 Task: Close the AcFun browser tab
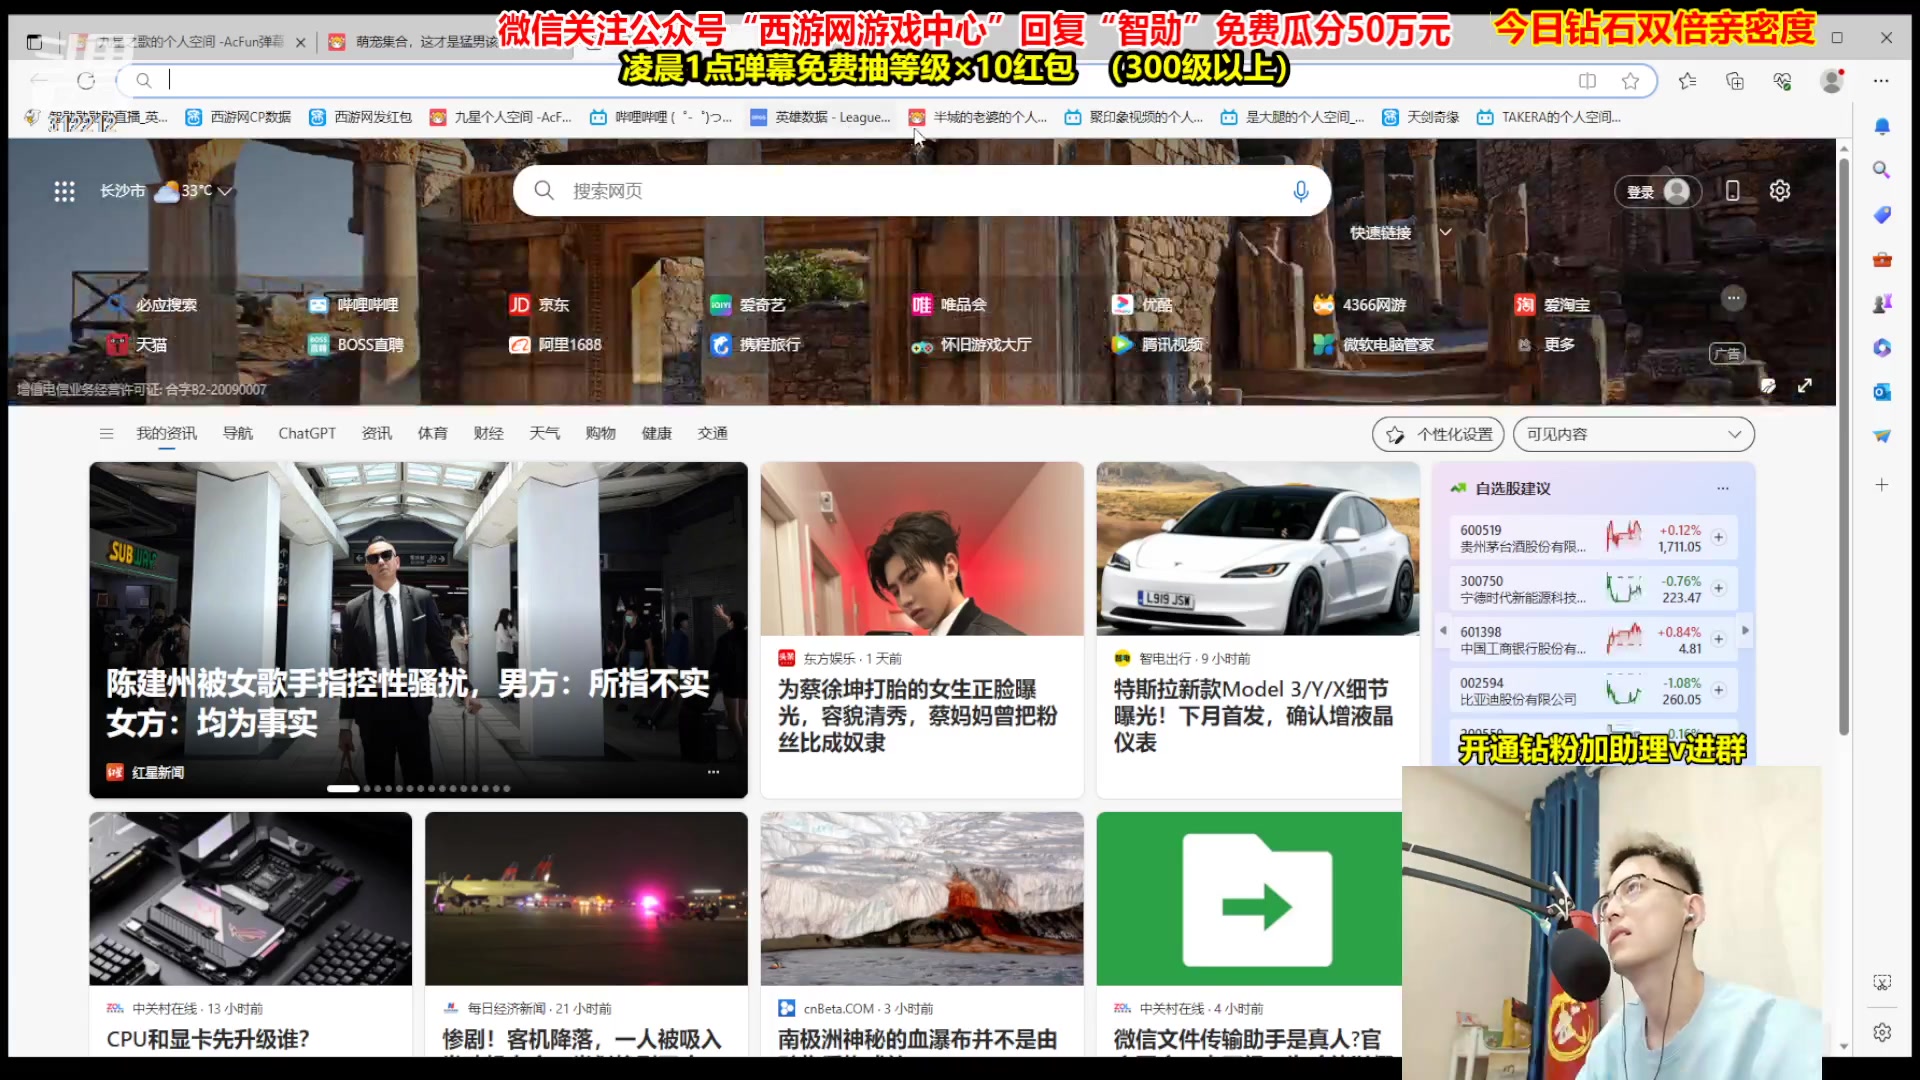tap(300, 42)
